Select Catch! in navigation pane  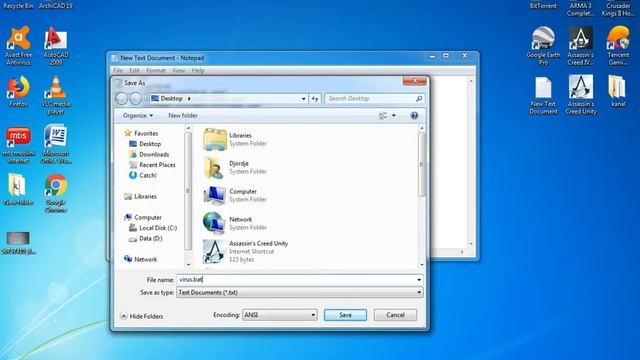[x=143, y=175]
